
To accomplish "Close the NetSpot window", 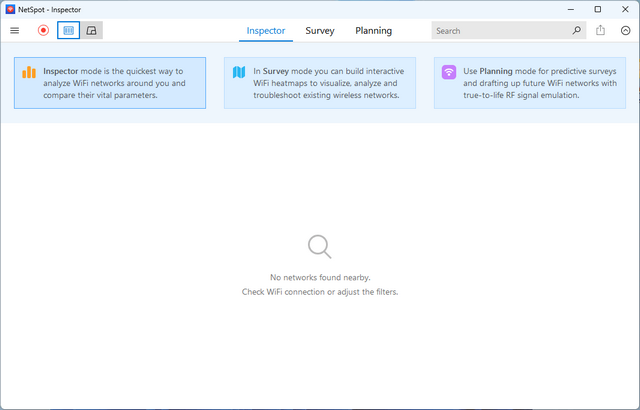I will point(625,9).
